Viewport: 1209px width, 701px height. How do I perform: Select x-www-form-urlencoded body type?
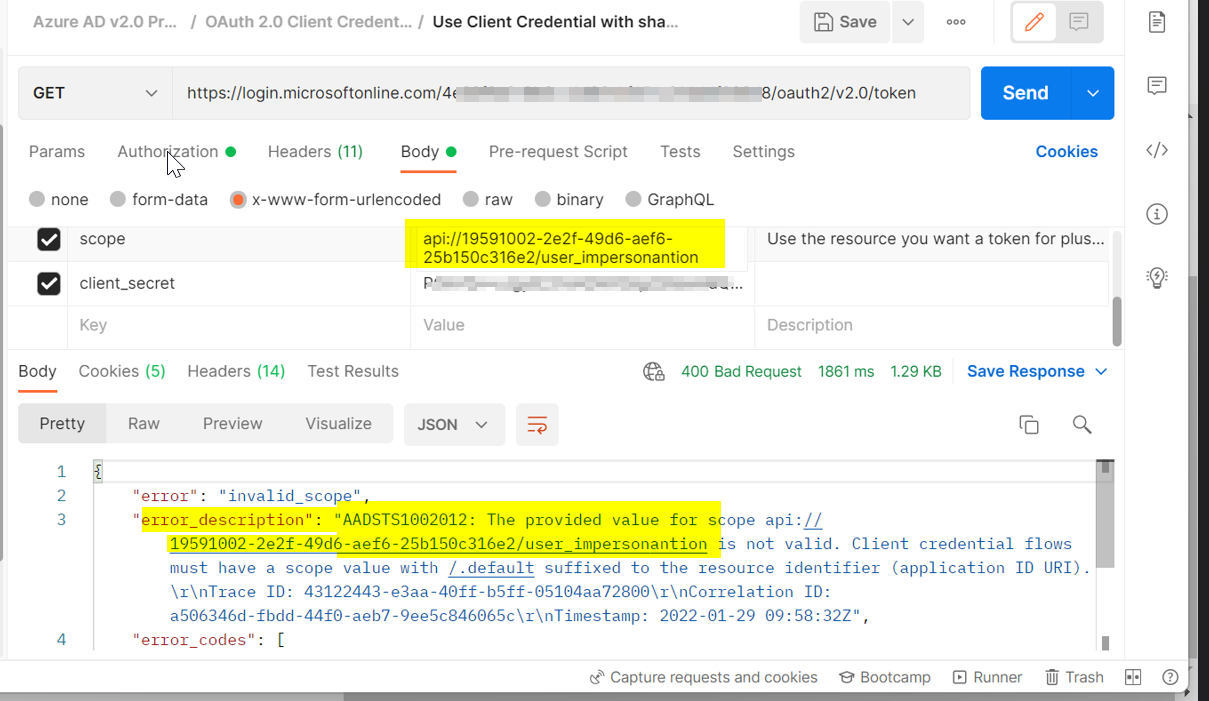pyautogui.click(x=238, y=199)
